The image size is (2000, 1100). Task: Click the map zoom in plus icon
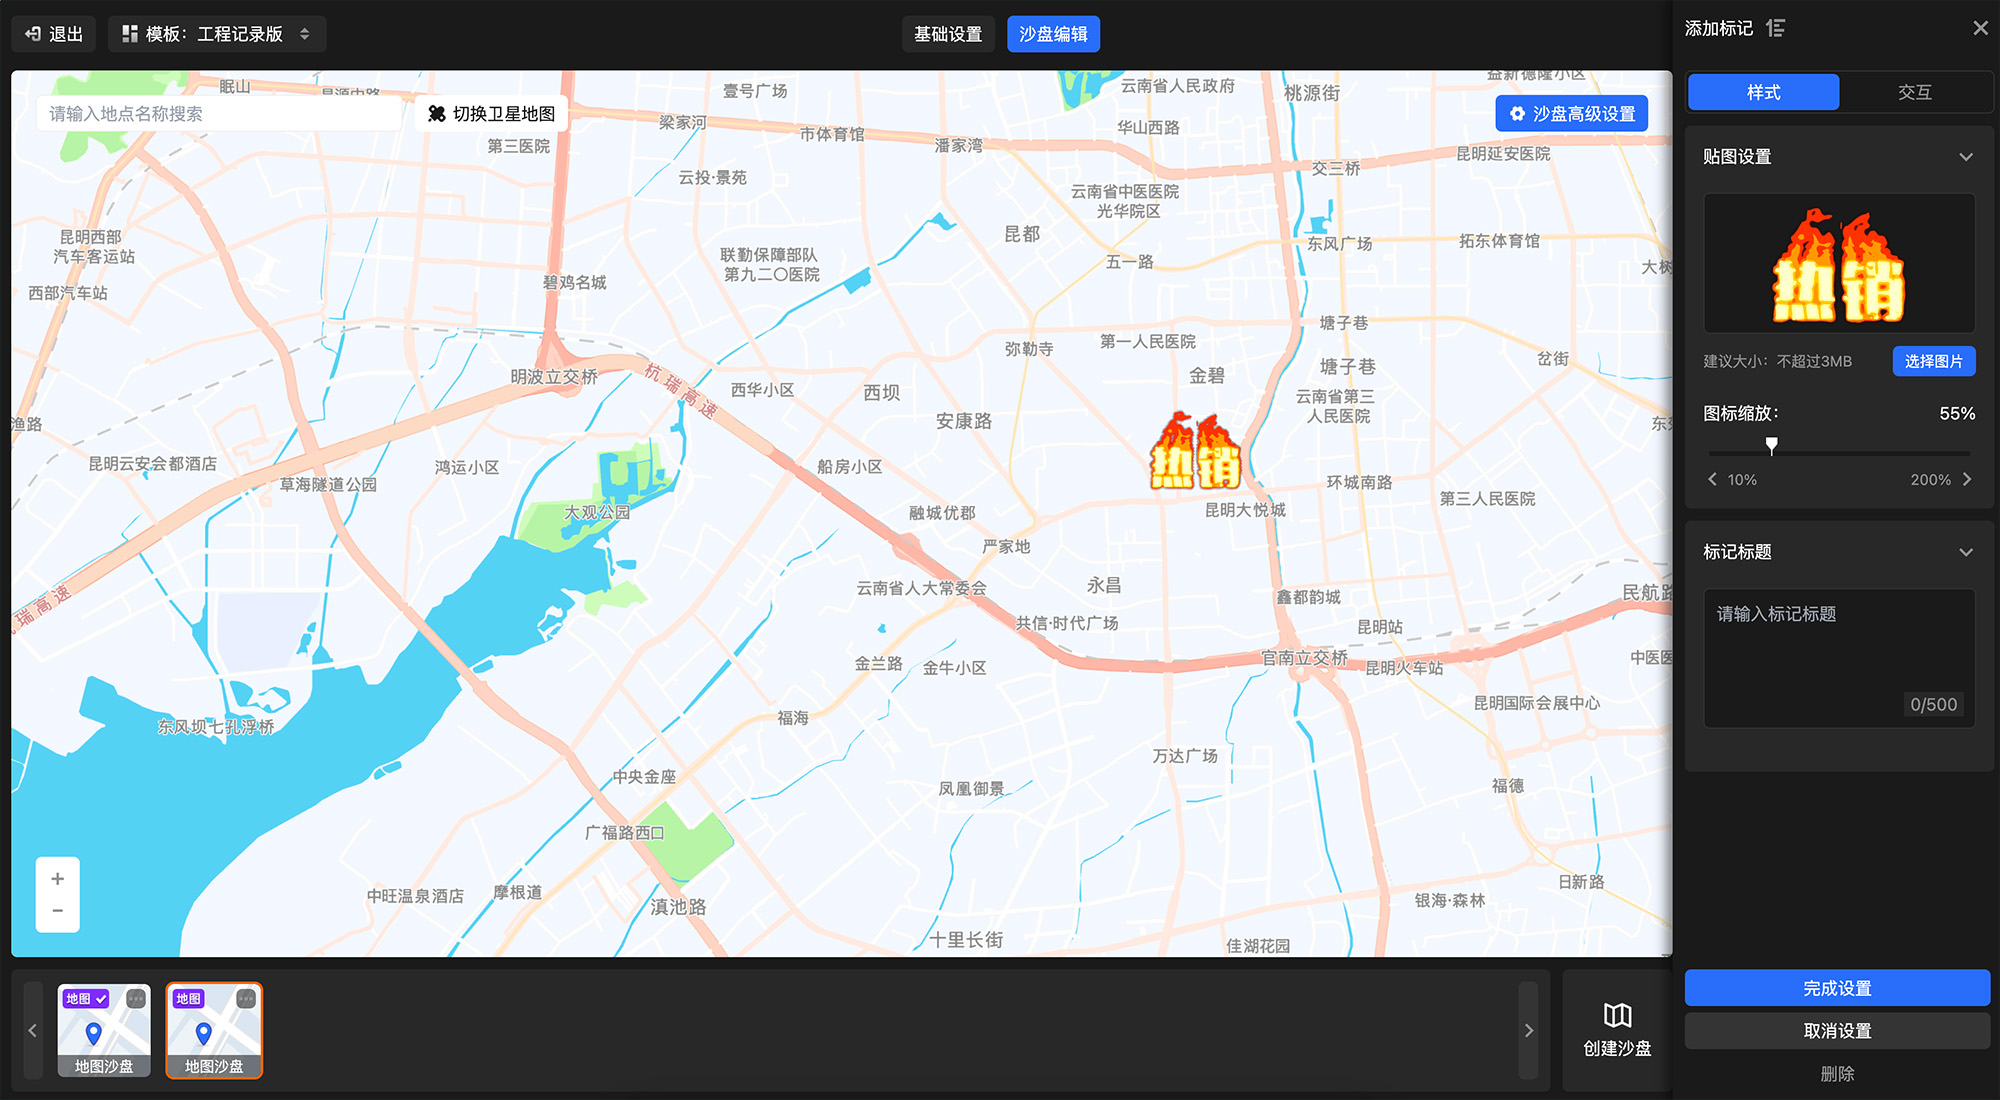(x=58, y=879)
